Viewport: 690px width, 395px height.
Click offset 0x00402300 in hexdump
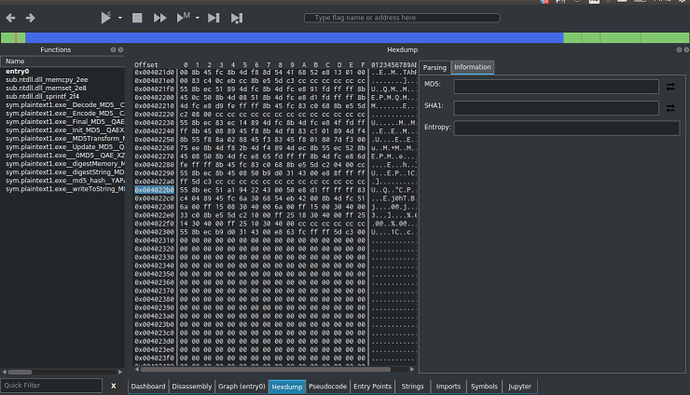[154, 232]
